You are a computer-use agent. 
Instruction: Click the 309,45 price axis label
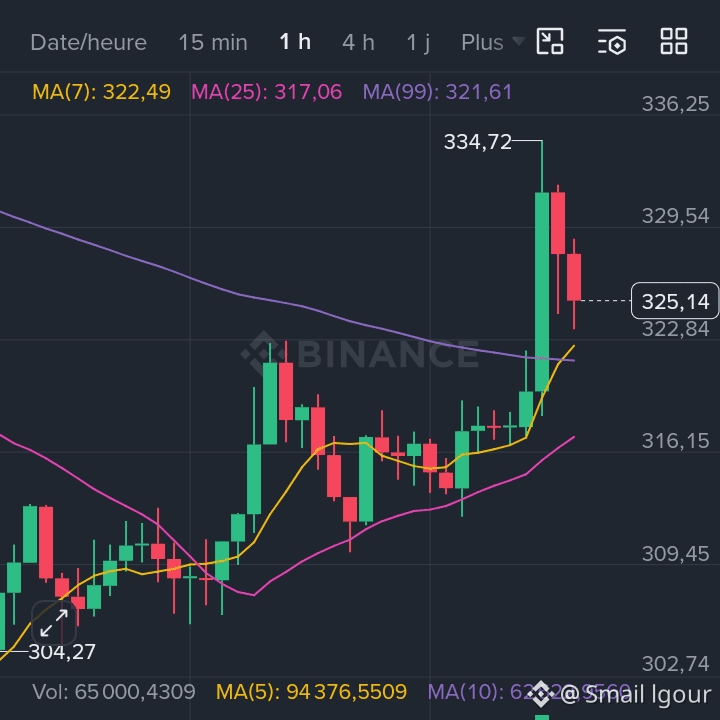click(675, 554)
